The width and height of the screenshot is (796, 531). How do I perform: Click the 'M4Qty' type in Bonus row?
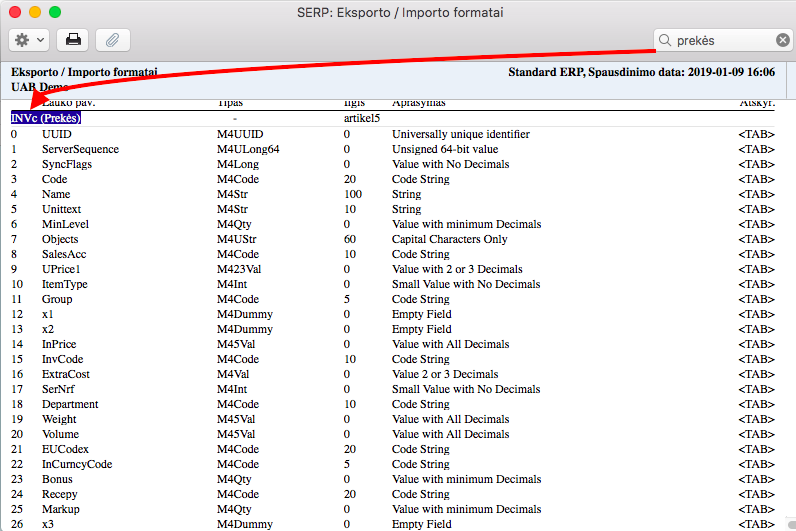234,479
